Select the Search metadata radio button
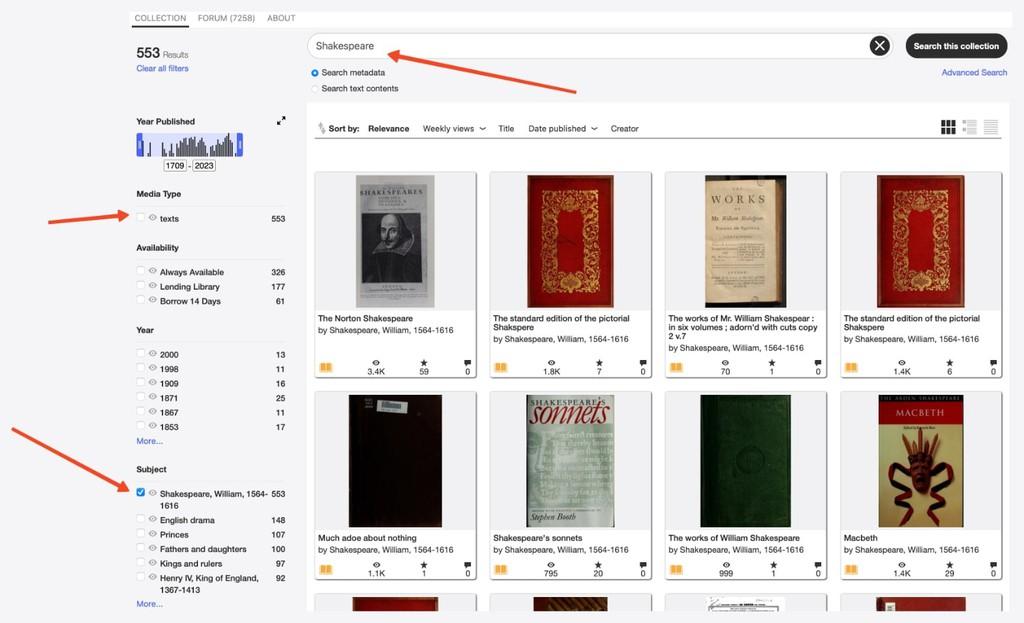The height and width of the screenshot is (623, 1024). pyautogui.click(x=315, y=72)
